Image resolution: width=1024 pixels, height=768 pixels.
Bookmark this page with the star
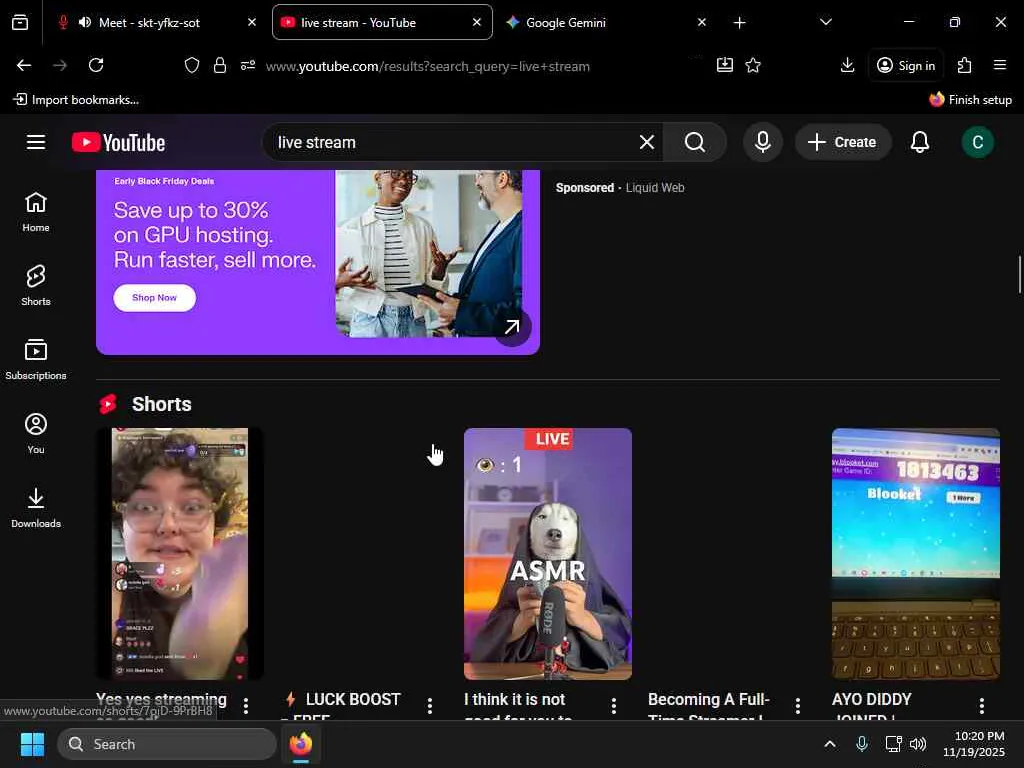click(x=753, y=65)
